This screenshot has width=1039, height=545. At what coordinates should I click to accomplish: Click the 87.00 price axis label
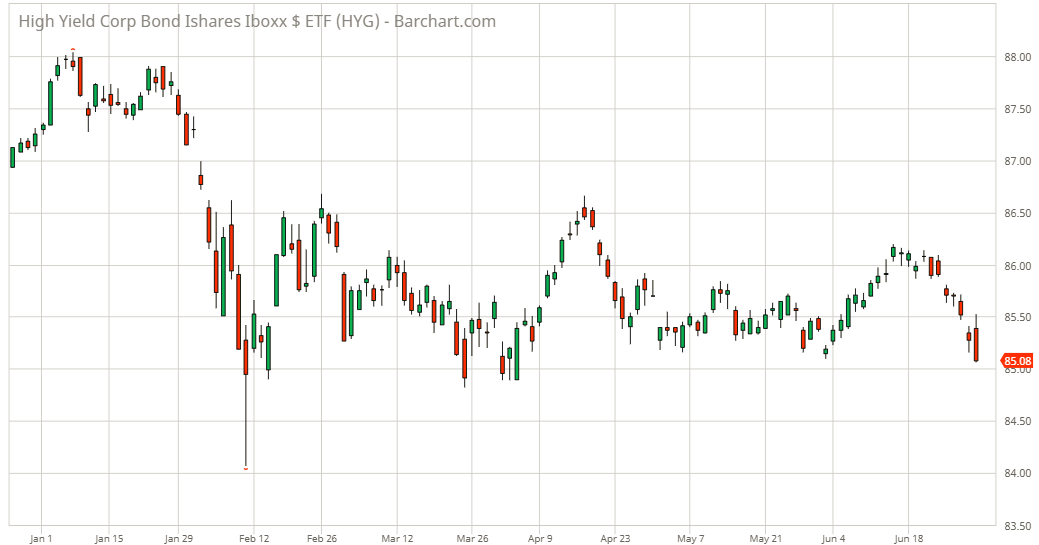(x=1017, y=161)
